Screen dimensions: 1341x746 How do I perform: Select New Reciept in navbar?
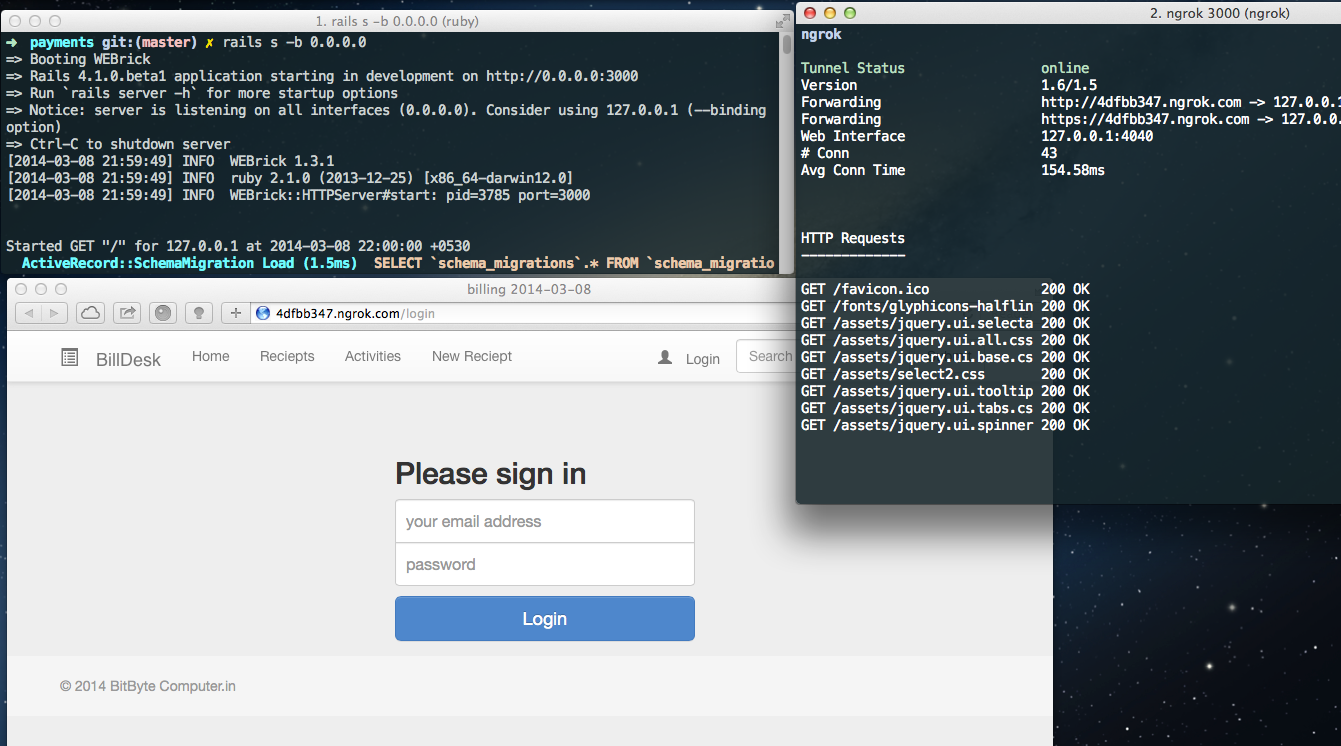(471, 356)
